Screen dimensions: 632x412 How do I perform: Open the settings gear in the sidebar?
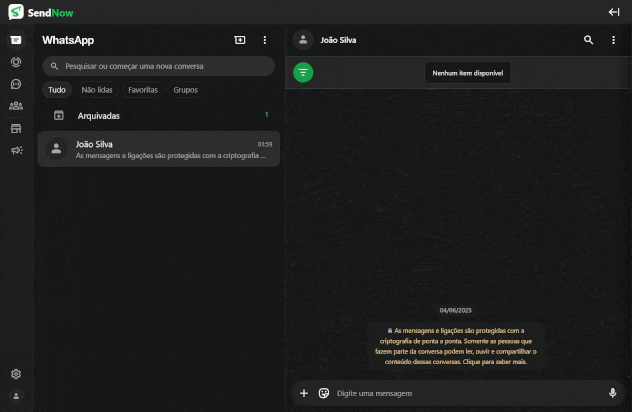pos(16,374)
